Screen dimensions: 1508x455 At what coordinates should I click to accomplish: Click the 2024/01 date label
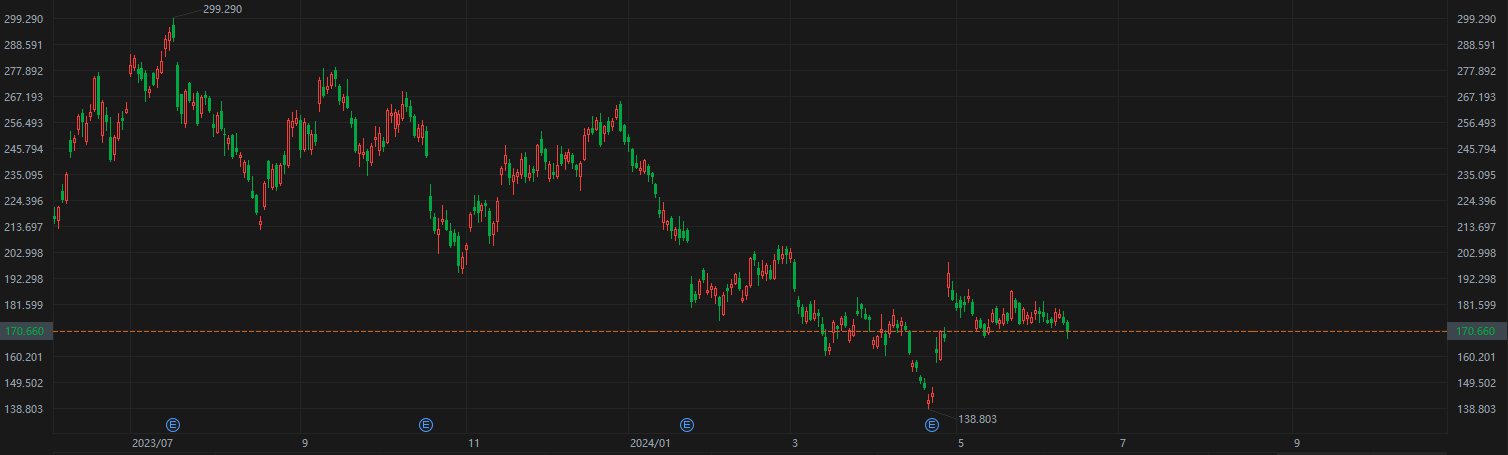[x=650, y=441]
